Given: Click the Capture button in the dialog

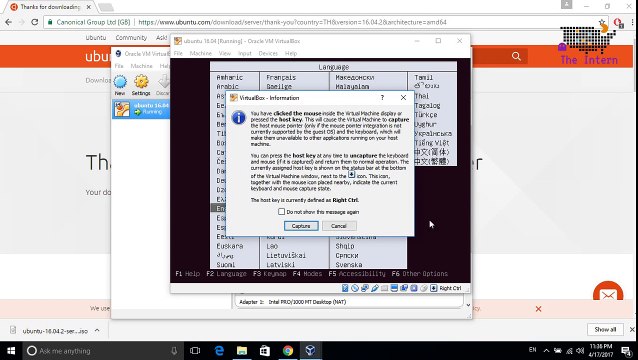Looking at the screenshot, I should pyautogui.click(x=301, y=226).
